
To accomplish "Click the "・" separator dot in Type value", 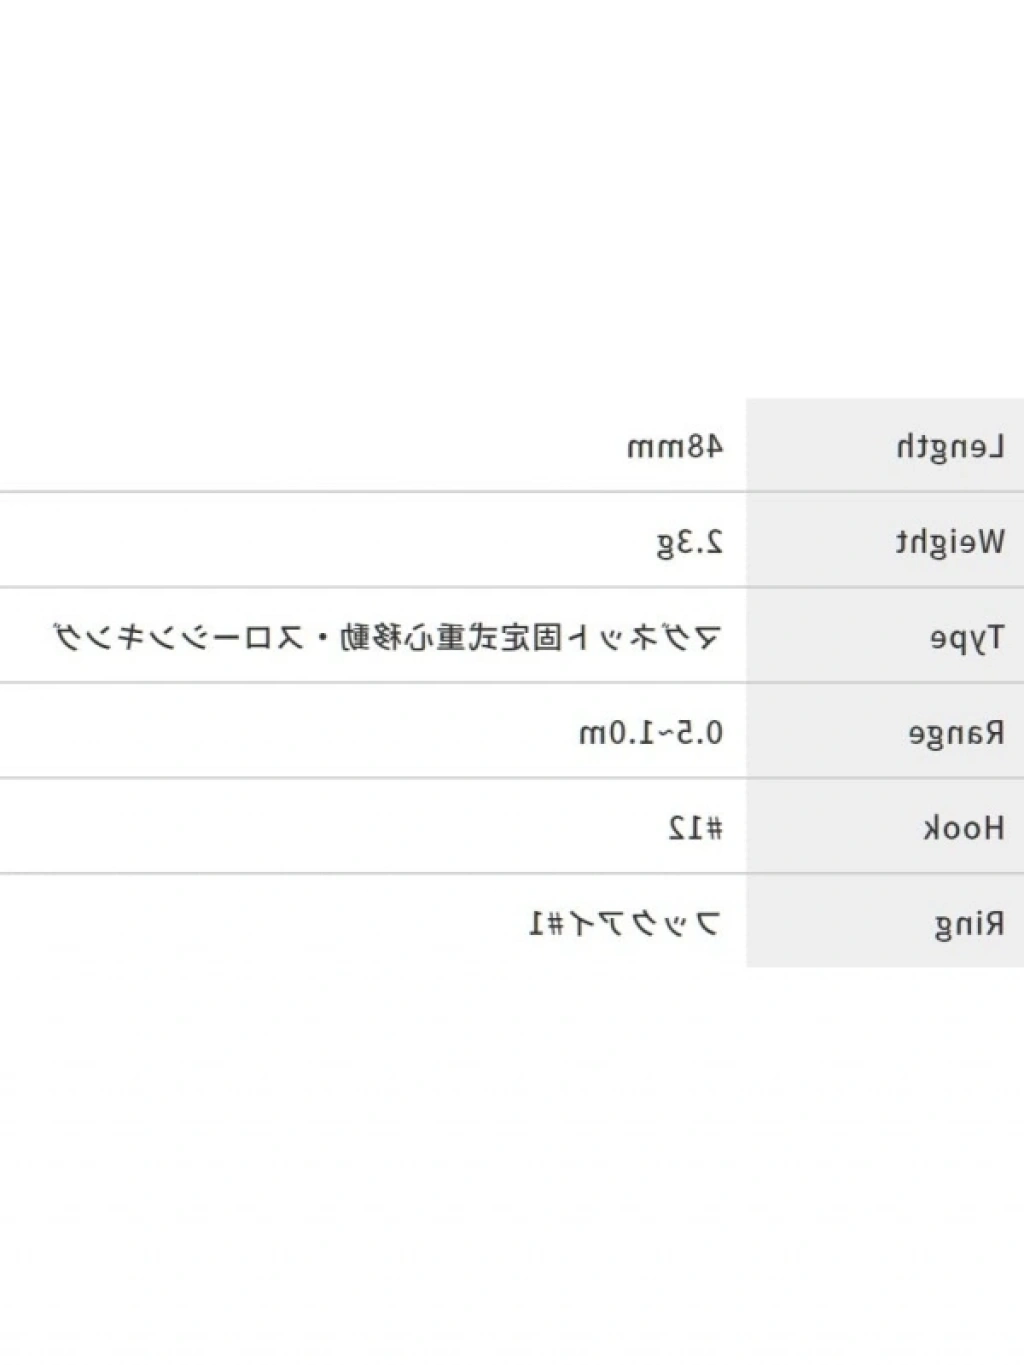I will [322, 638].
